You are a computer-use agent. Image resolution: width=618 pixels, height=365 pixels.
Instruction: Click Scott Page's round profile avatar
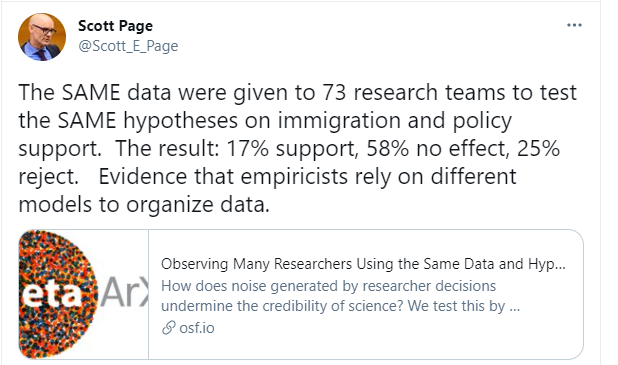coord(42,37)
